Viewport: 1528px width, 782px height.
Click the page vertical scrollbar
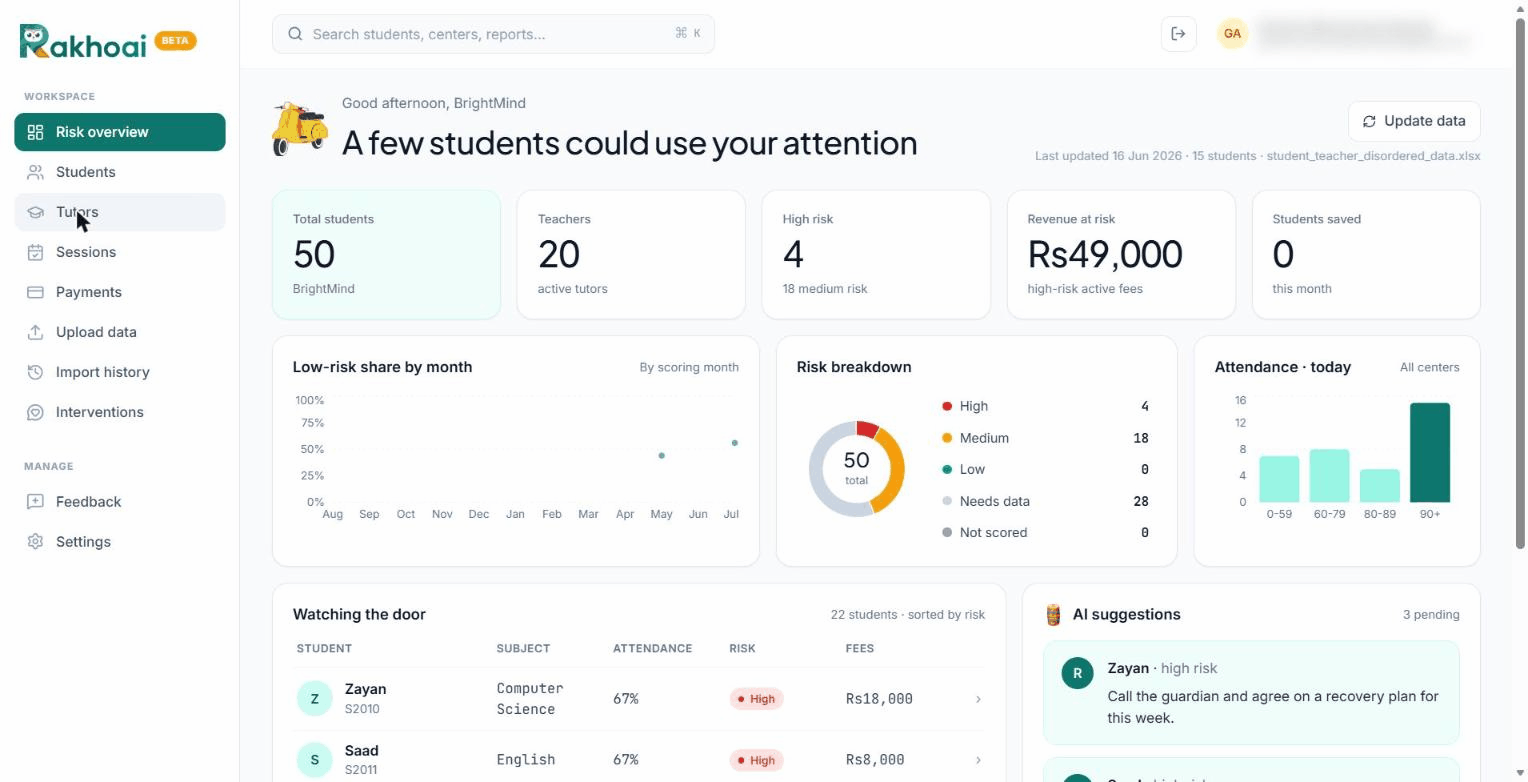(x=1520, y=283)
